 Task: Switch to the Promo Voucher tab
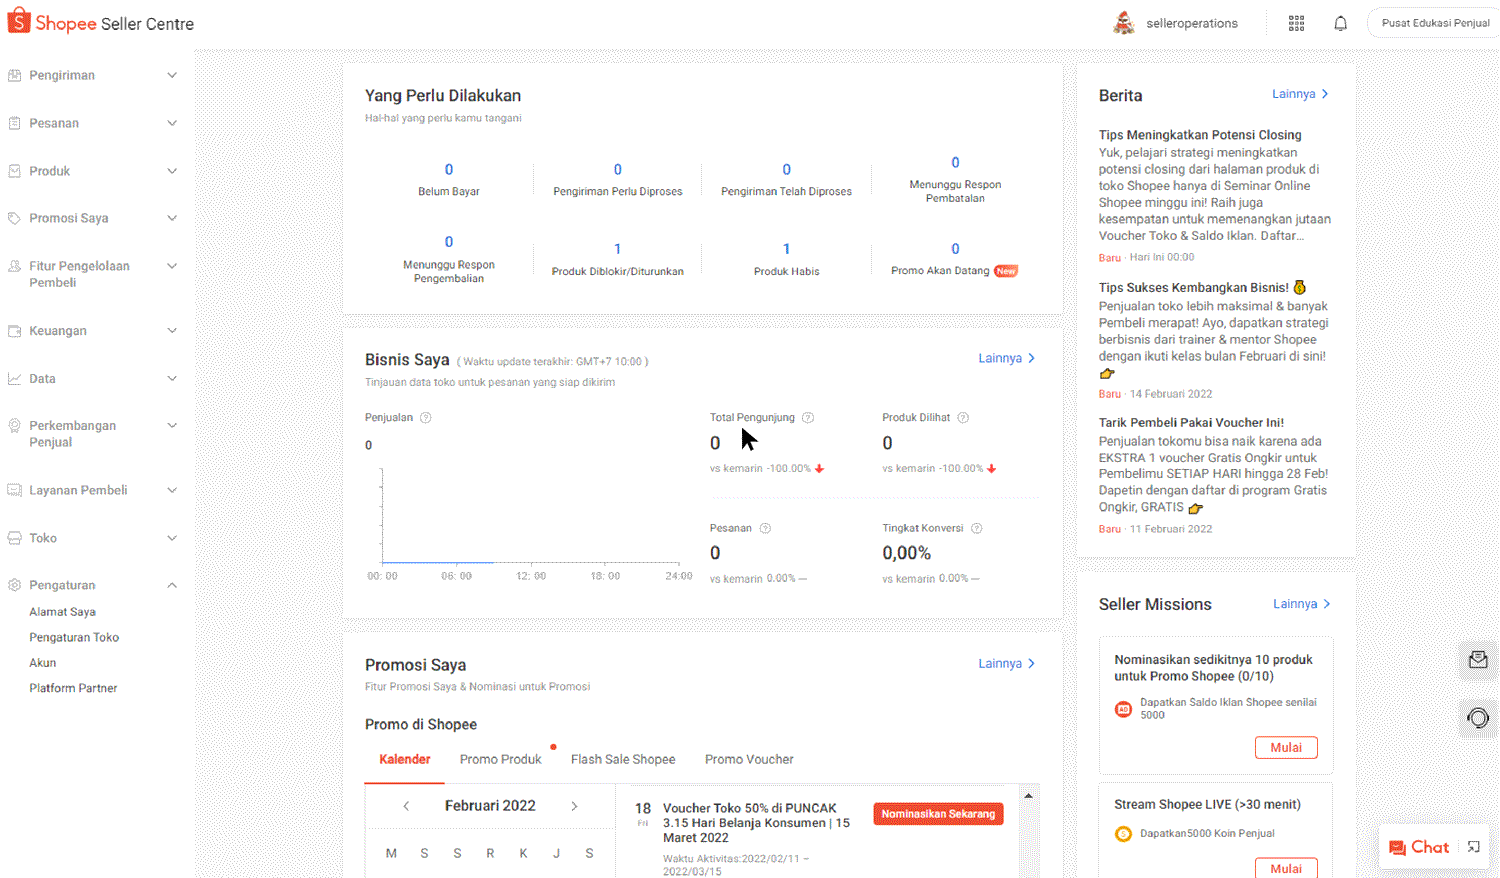(x=749, y=759)
